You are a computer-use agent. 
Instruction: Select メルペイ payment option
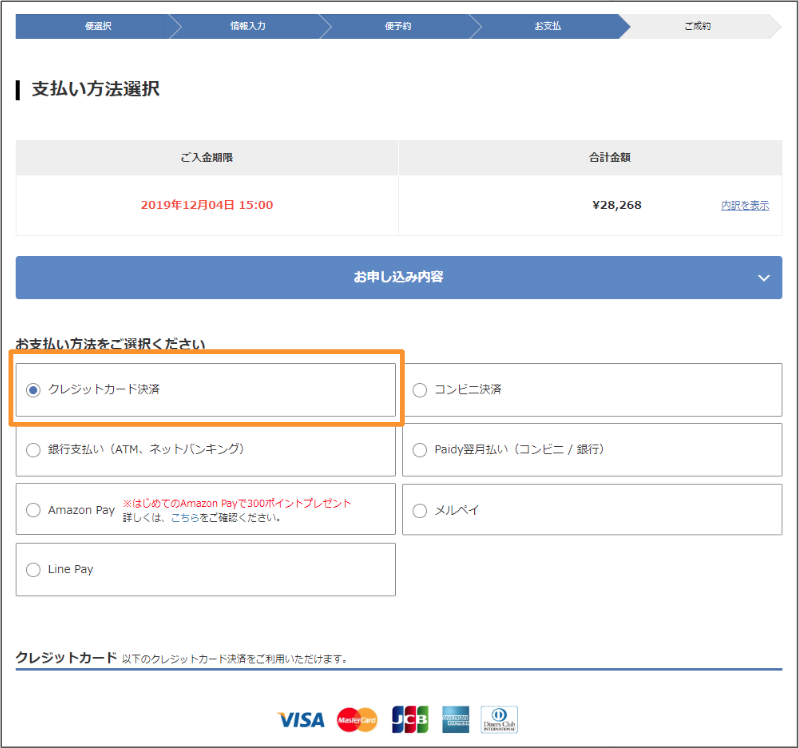click(420, 510)
